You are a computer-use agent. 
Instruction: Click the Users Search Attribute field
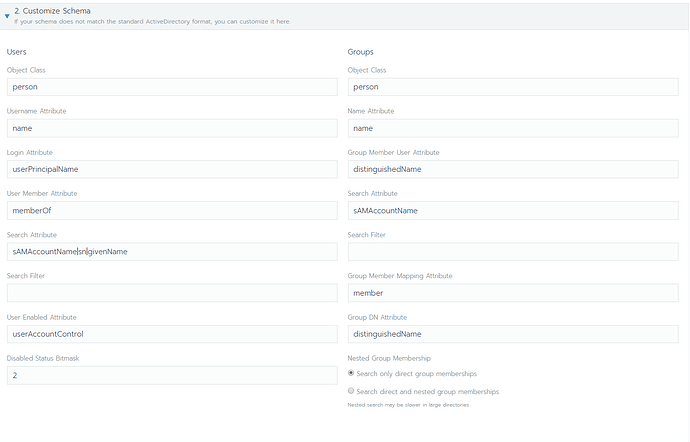[172, 251]
